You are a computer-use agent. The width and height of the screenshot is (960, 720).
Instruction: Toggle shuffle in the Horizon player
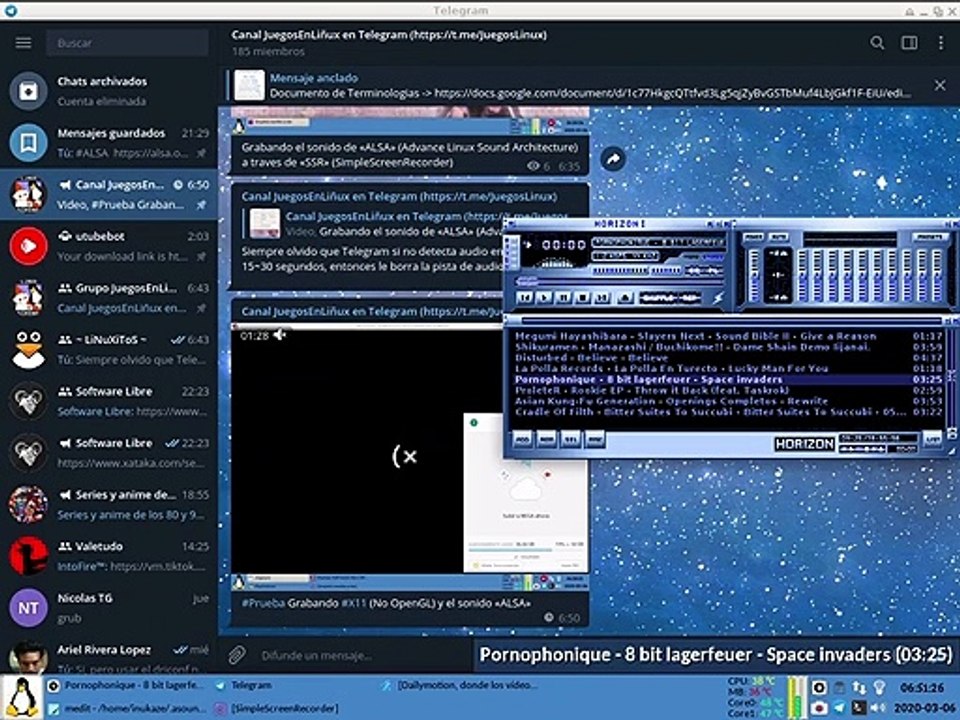660,298
